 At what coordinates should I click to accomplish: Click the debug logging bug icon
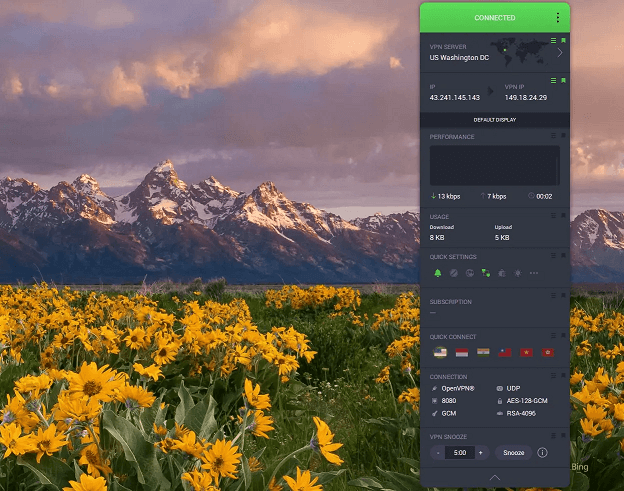[x=501, y=273]
